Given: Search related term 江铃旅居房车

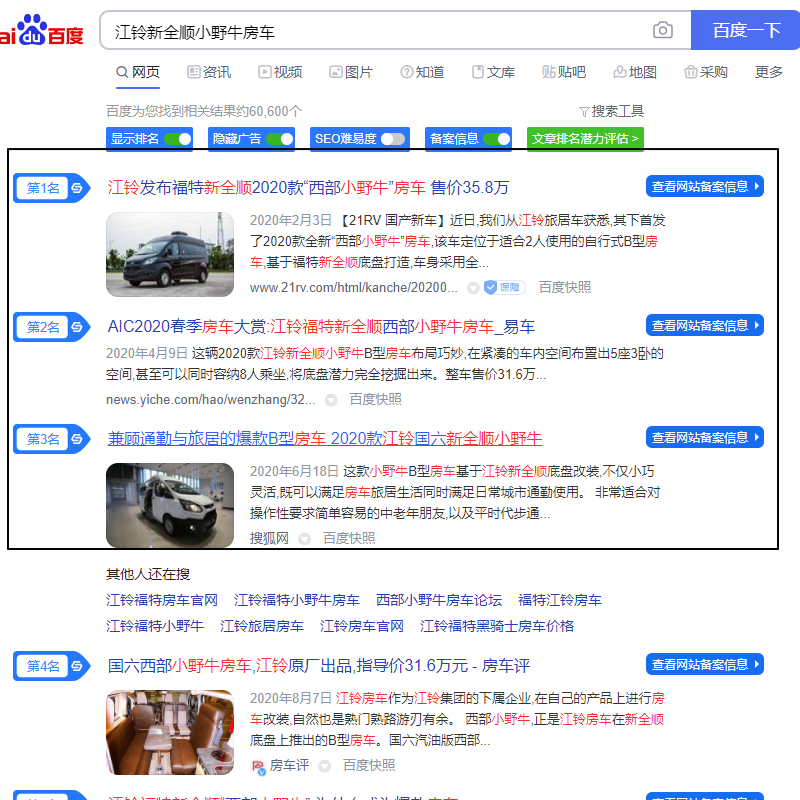Looking at the screenshot, I should (x=262, y=626).
